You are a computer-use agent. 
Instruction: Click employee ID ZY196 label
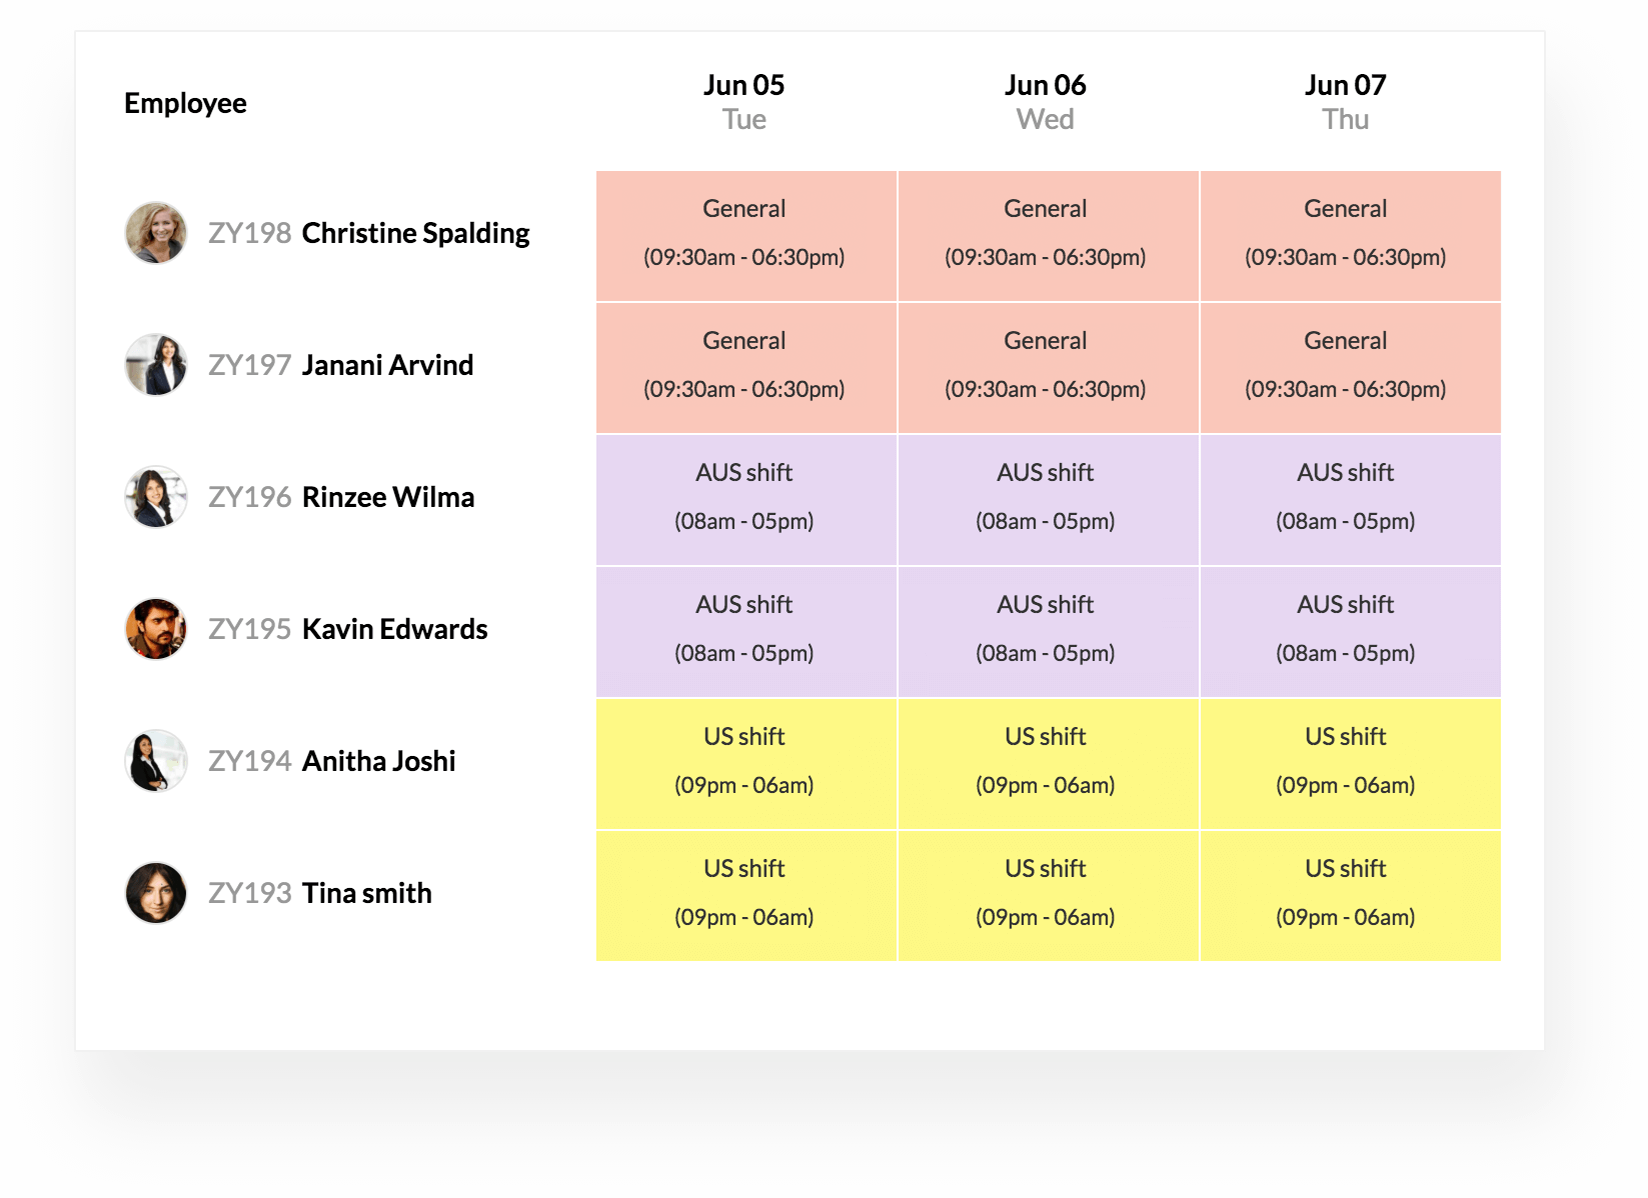(249, 497)
